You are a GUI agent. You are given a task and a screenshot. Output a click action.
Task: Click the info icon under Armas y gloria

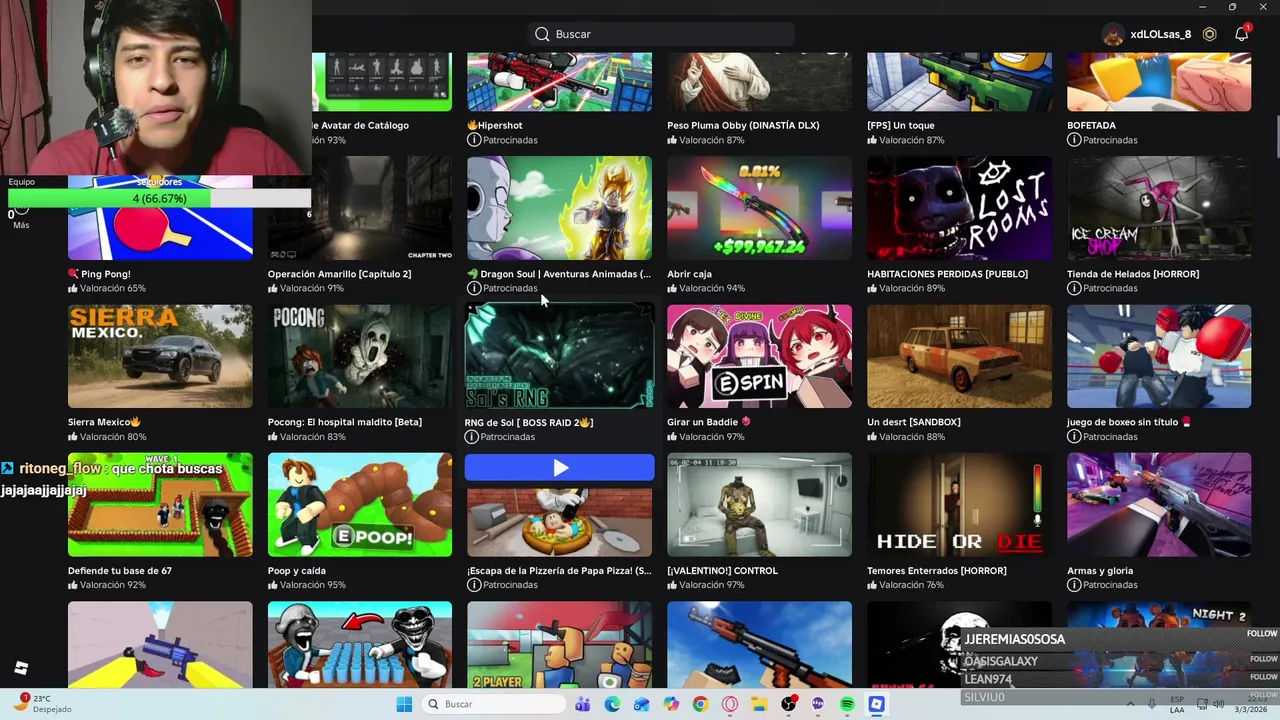[1074, 585]
